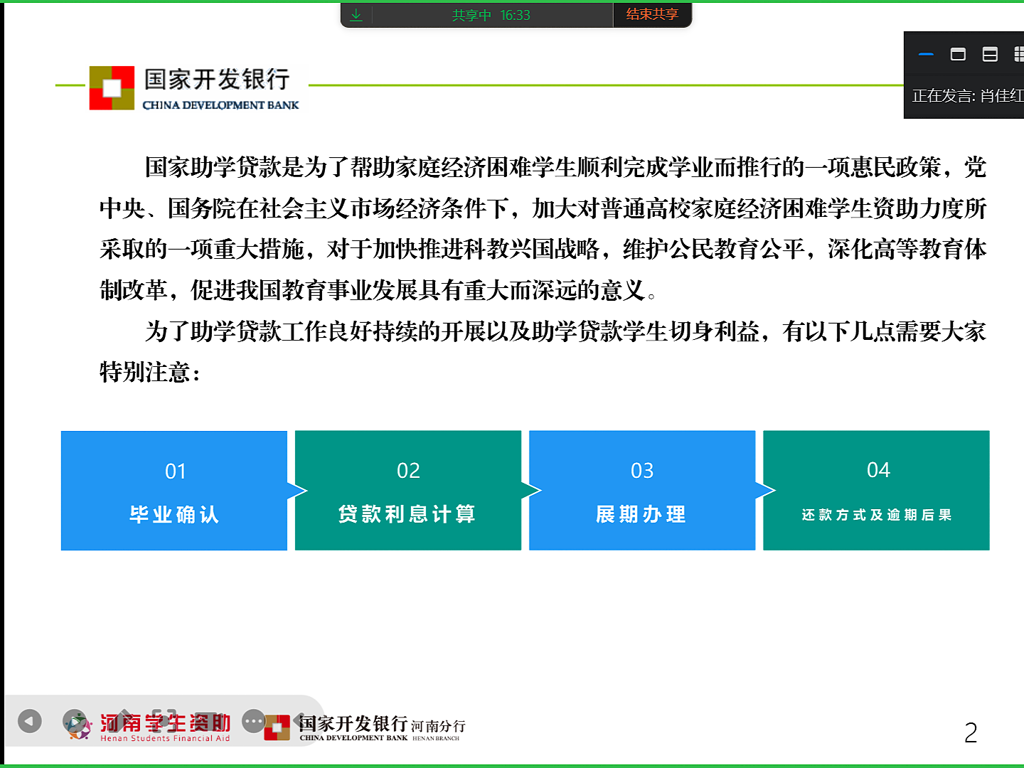Switch to grid view layout in the video panel
This screenshot has height=768, width=1024.
(x=1017, y=54)
